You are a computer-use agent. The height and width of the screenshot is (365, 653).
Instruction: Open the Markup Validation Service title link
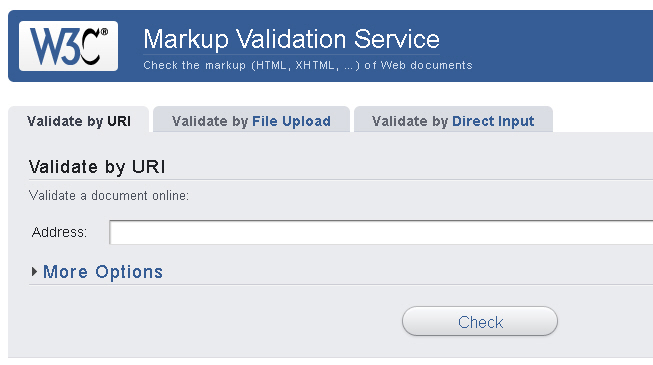291,40
